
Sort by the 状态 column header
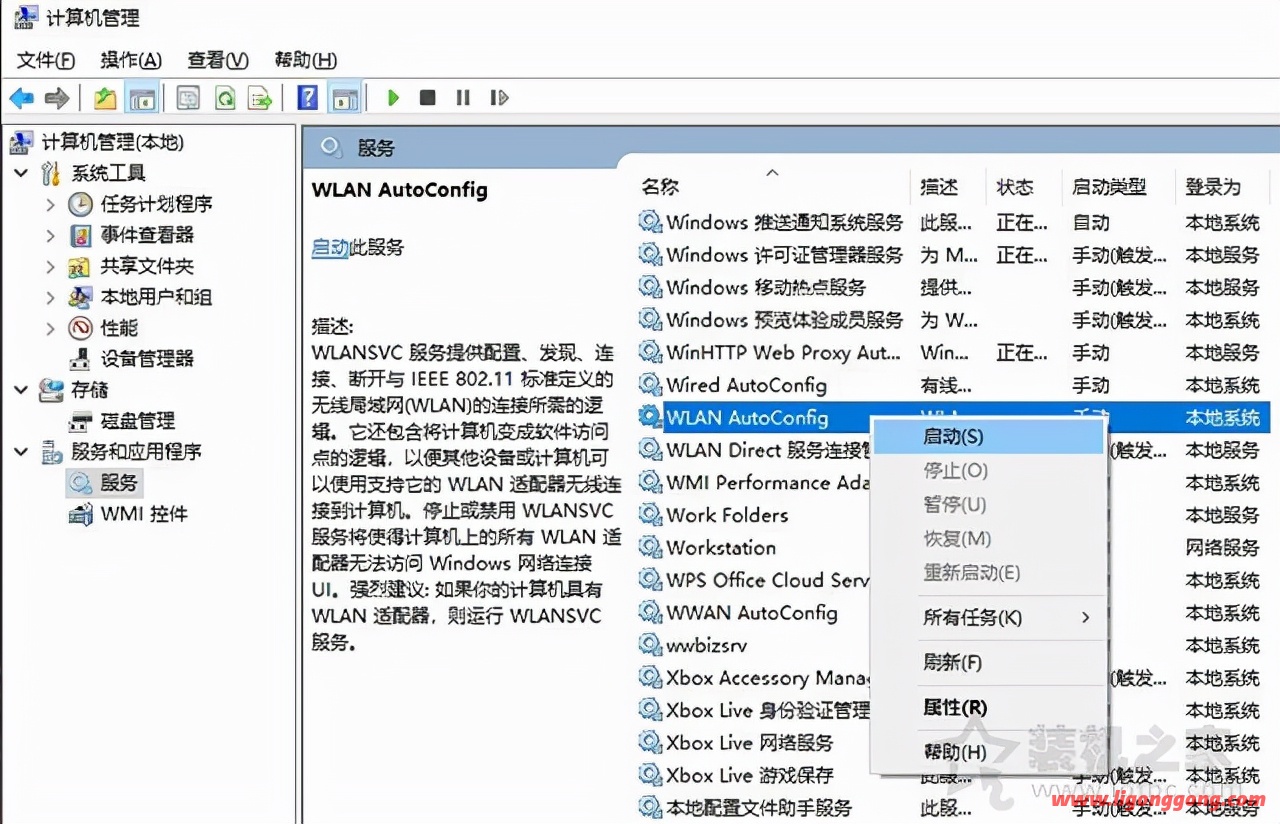pos(1015,186)
